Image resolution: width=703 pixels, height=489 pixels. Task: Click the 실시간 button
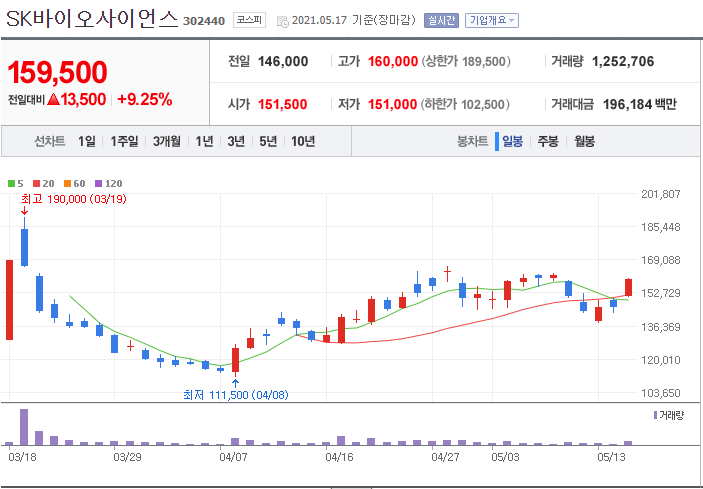pyautogui.click(x=442, y=20)
